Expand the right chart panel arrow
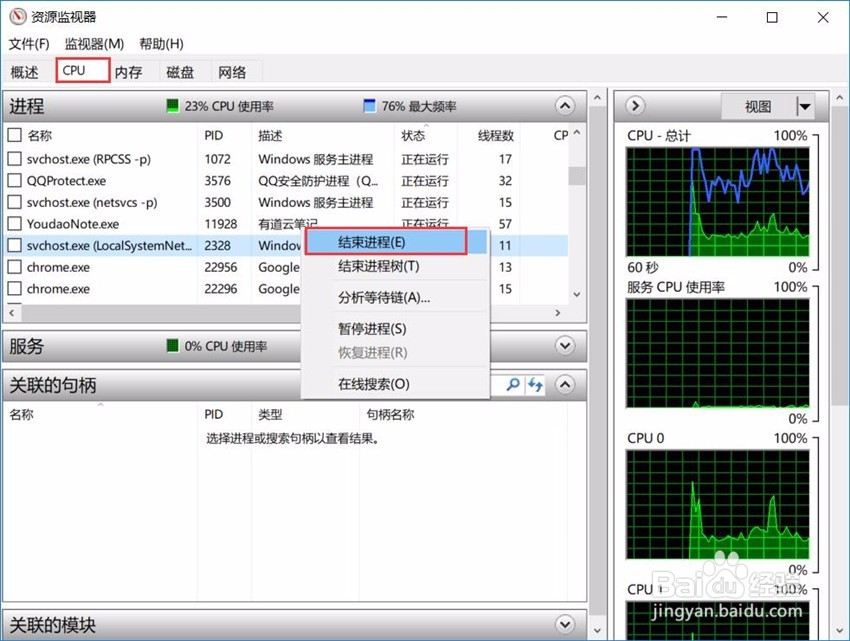 click(634, 106)
